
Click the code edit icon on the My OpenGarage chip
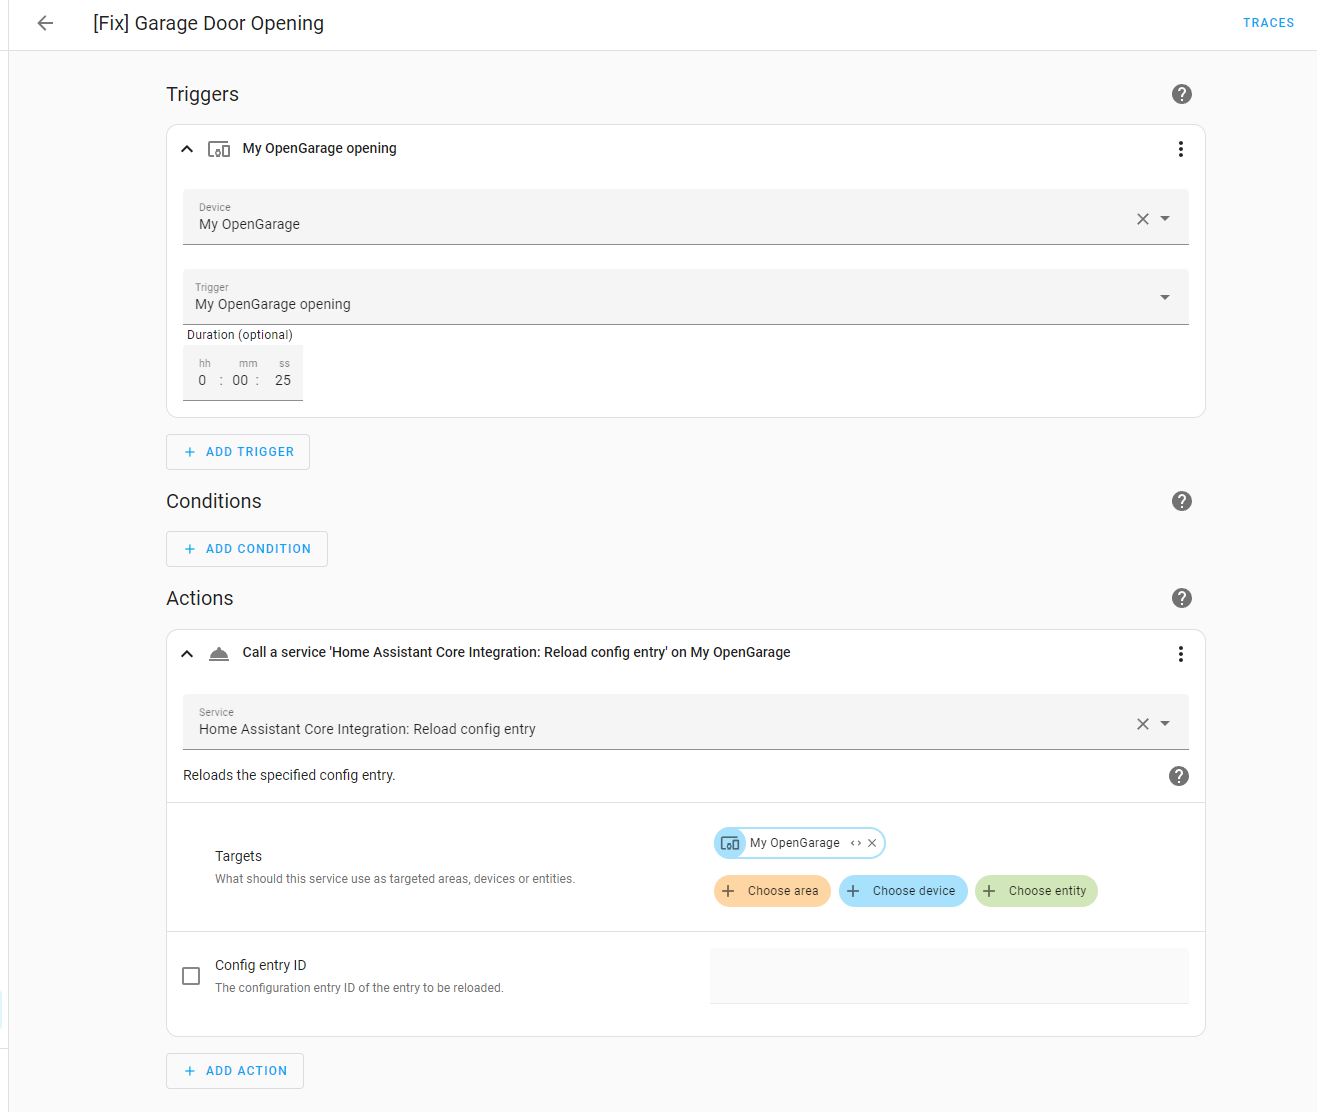pos(855,842)
